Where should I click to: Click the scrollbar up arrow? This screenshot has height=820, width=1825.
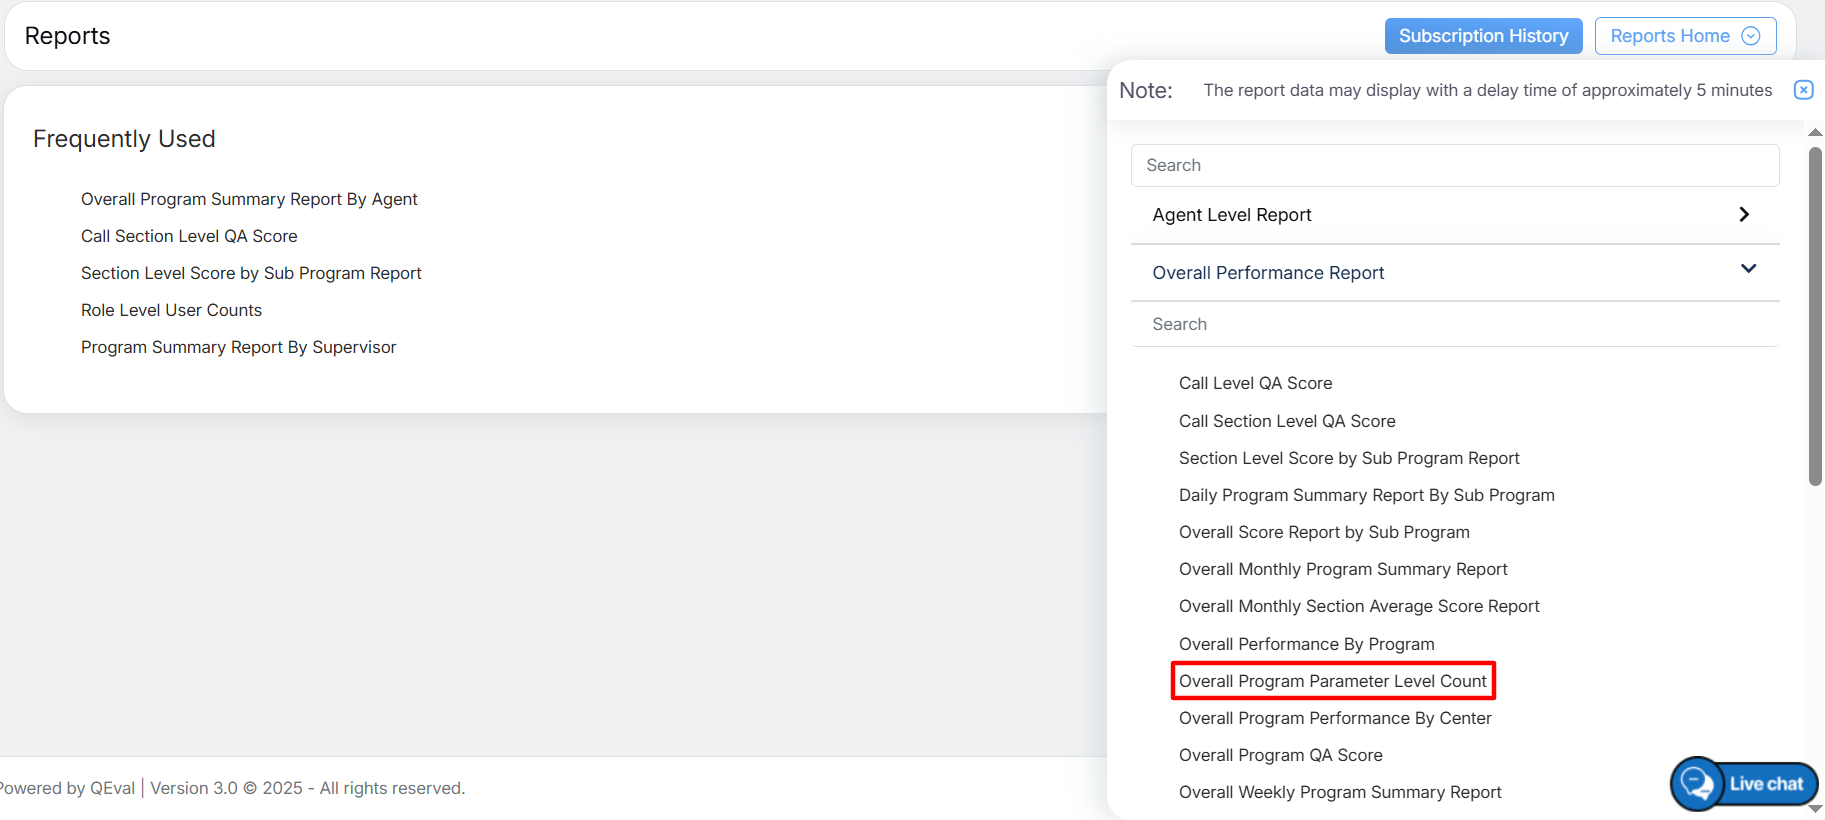[x=1815, y=133]
